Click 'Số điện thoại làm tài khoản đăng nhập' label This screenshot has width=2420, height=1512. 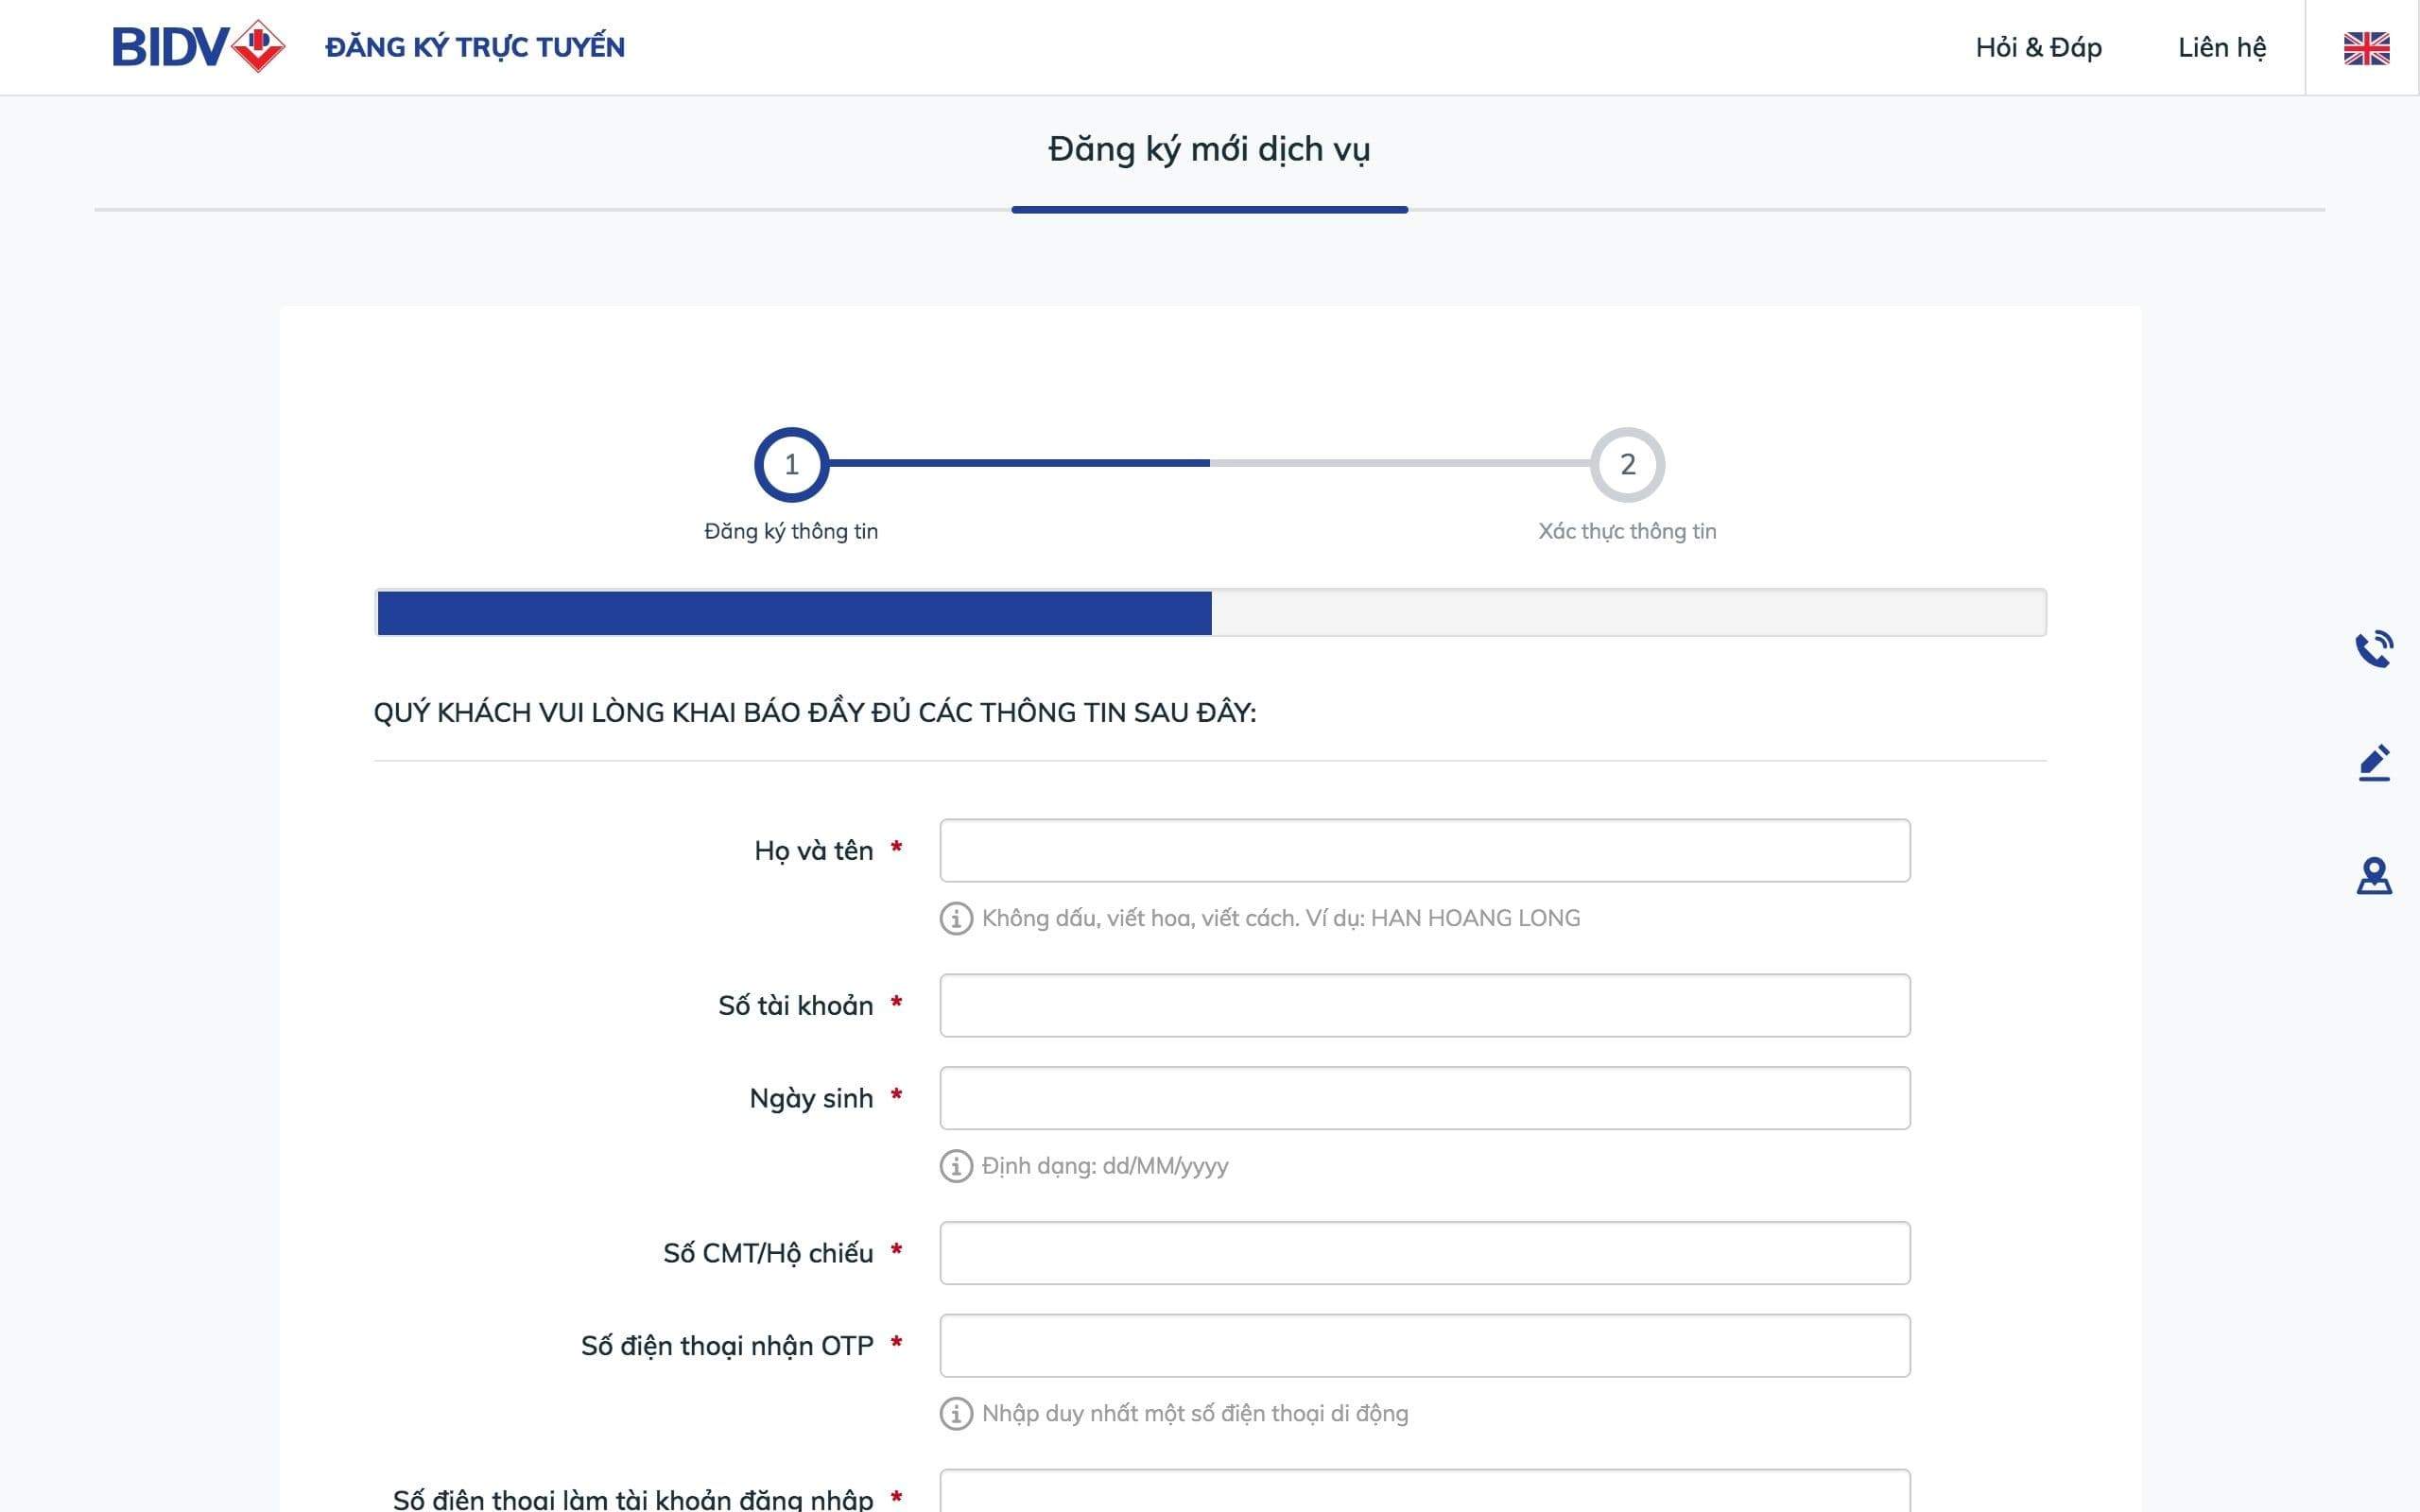click(633, 1498)
